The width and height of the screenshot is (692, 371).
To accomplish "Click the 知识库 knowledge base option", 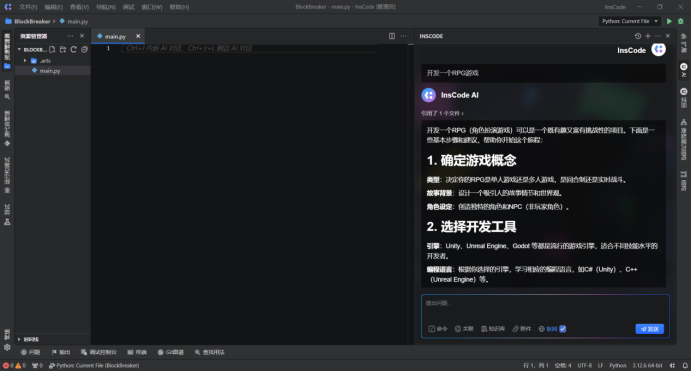I will [493, 329].
